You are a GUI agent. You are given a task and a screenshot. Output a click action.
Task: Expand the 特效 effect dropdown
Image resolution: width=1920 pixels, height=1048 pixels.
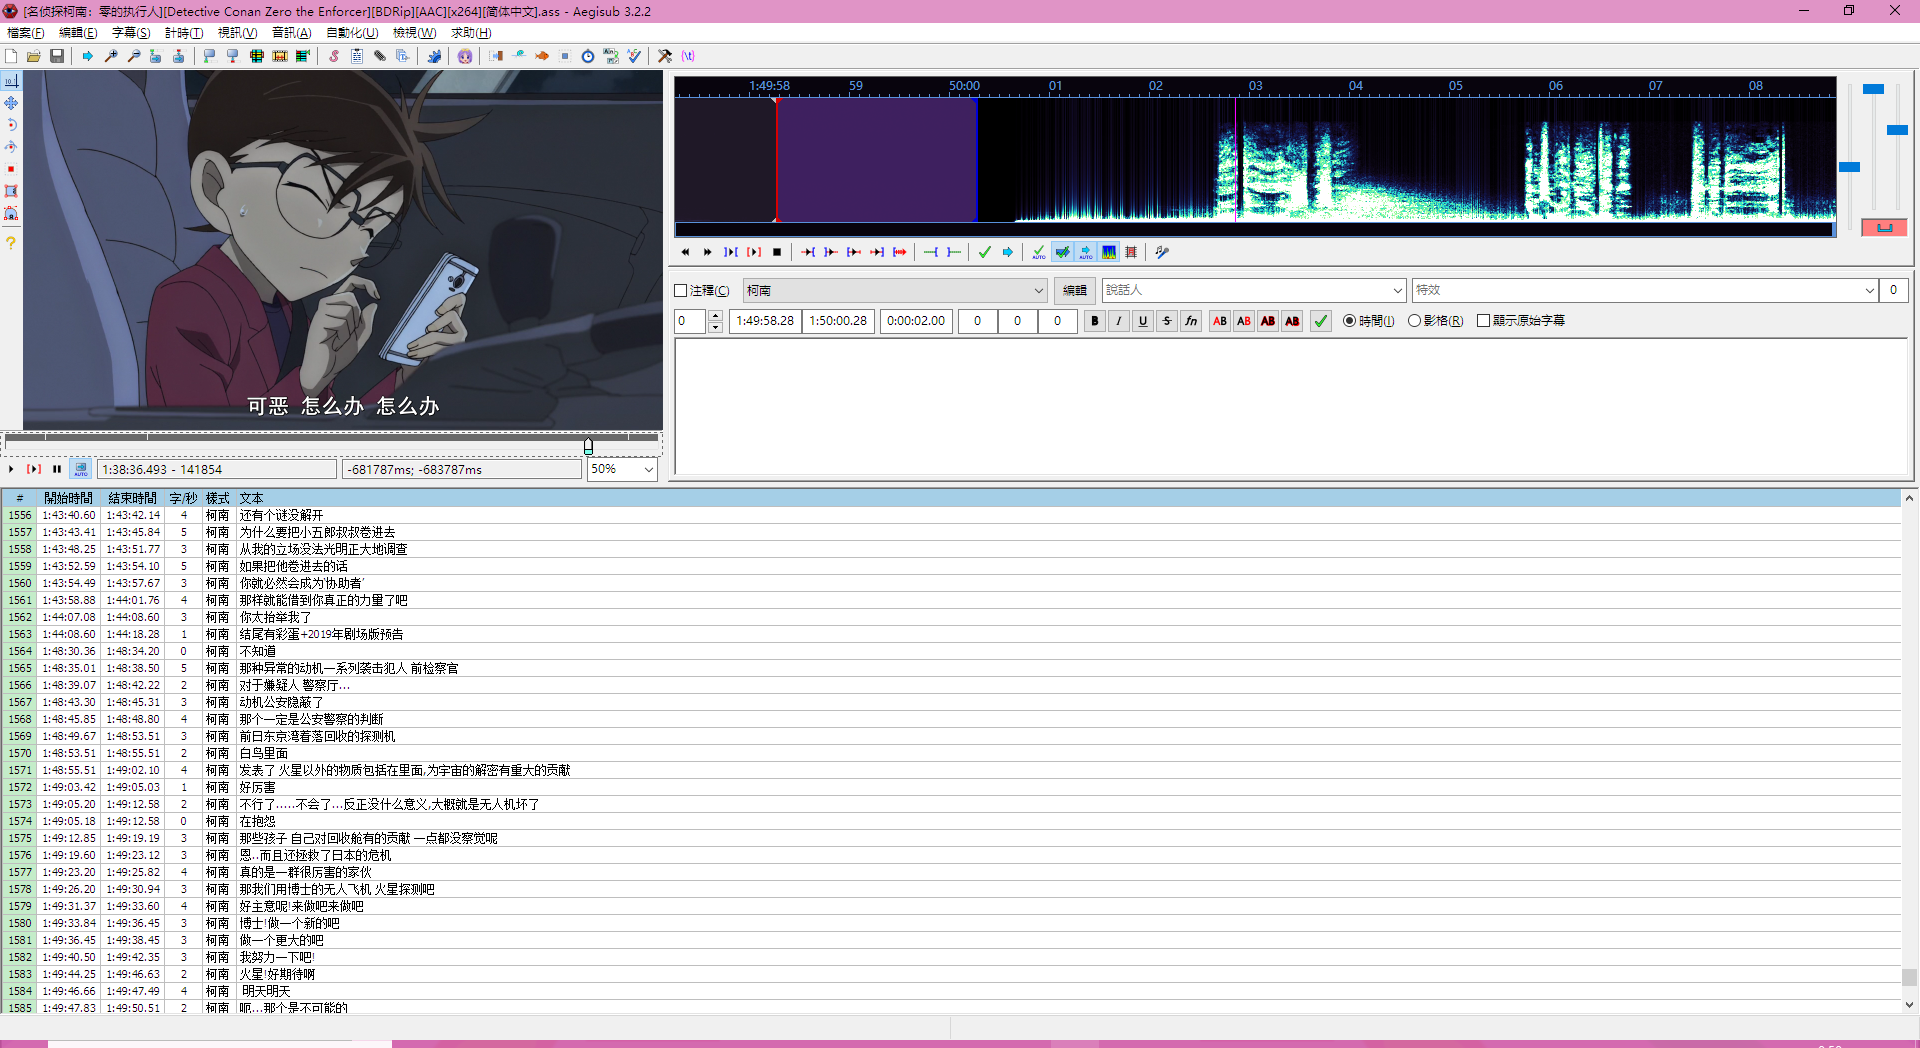pyautogui.click(x=1869, y=291)
